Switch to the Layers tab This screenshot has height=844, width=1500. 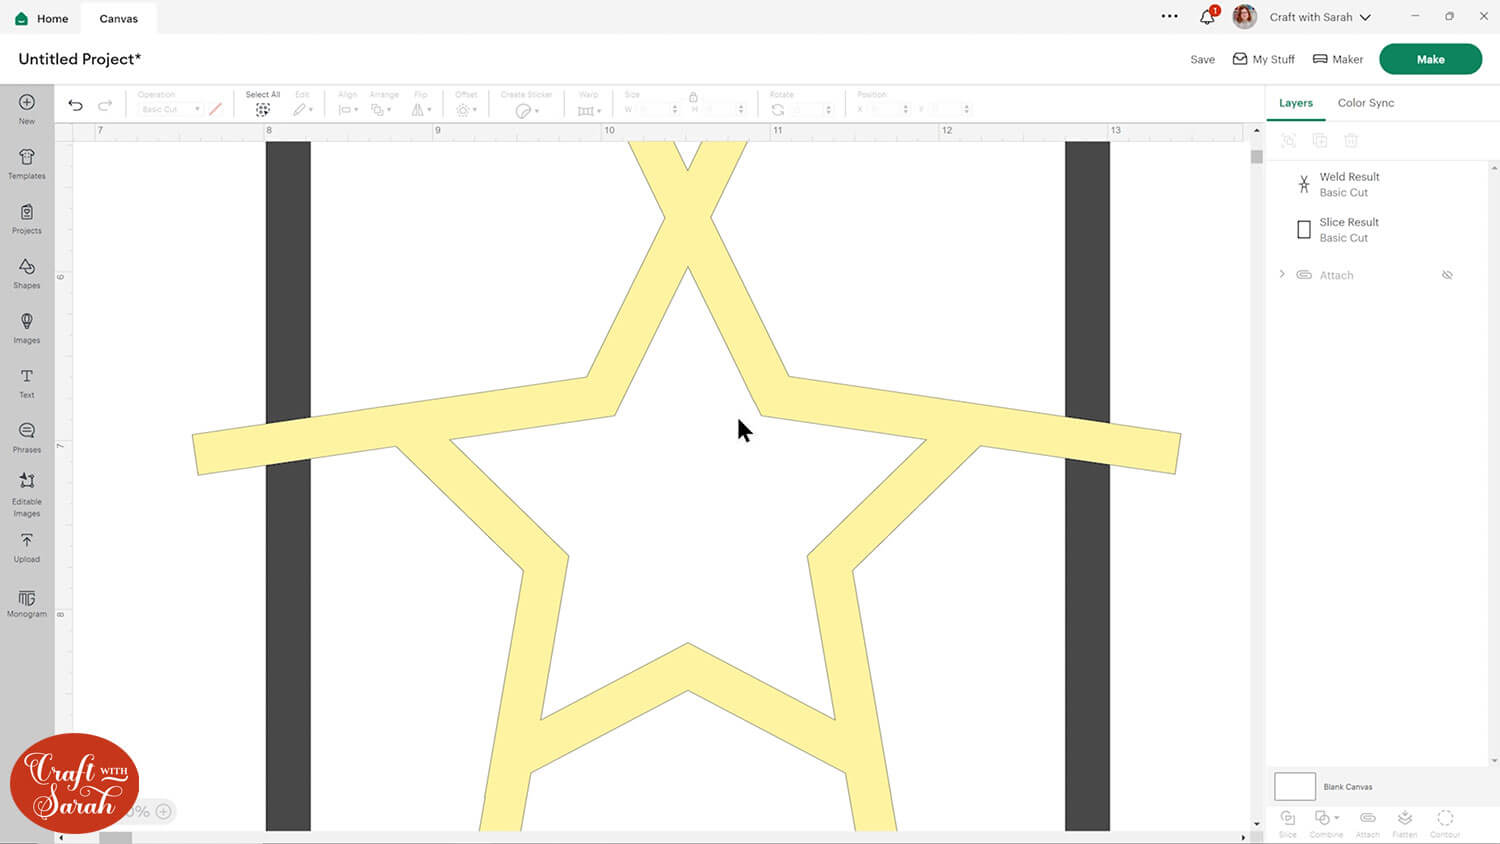[1296, 103]
